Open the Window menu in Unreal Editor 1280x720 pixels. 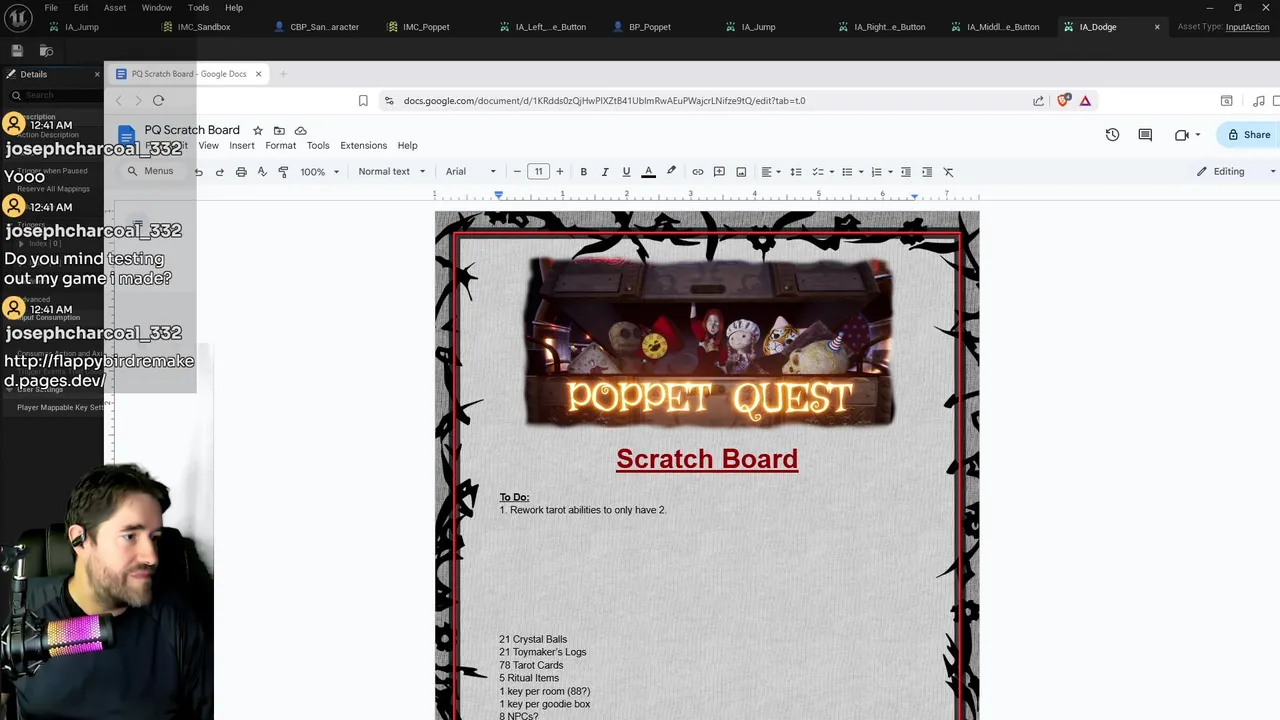(156, 7)
